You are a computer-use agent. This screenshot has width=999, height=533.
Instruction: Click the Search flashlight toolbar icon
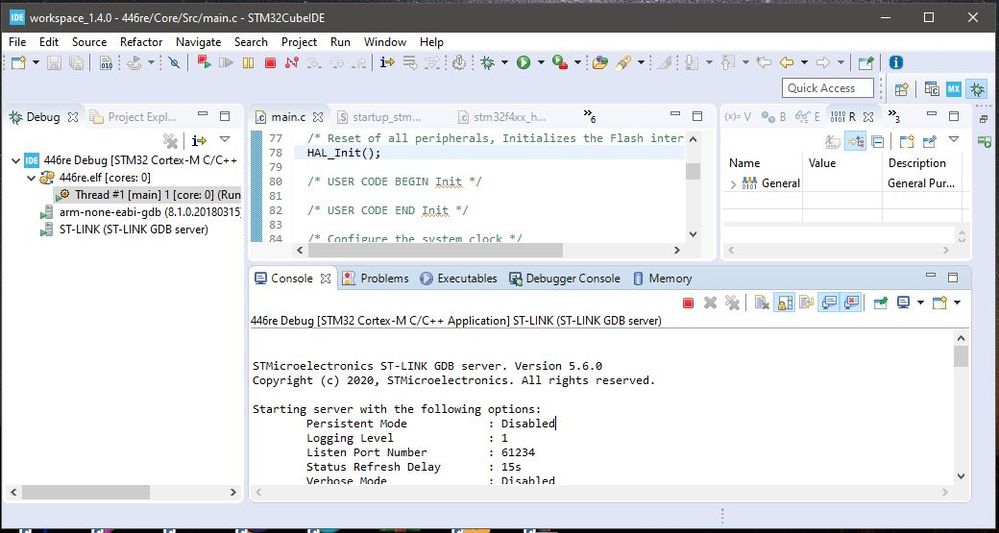point(622,62)
